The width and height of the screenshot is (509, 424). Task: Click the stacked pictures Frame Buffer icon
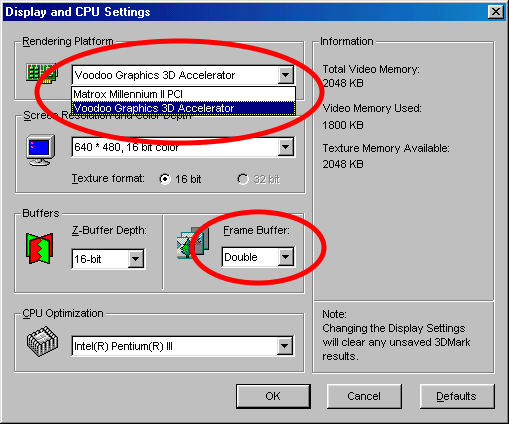click(193, 243)
